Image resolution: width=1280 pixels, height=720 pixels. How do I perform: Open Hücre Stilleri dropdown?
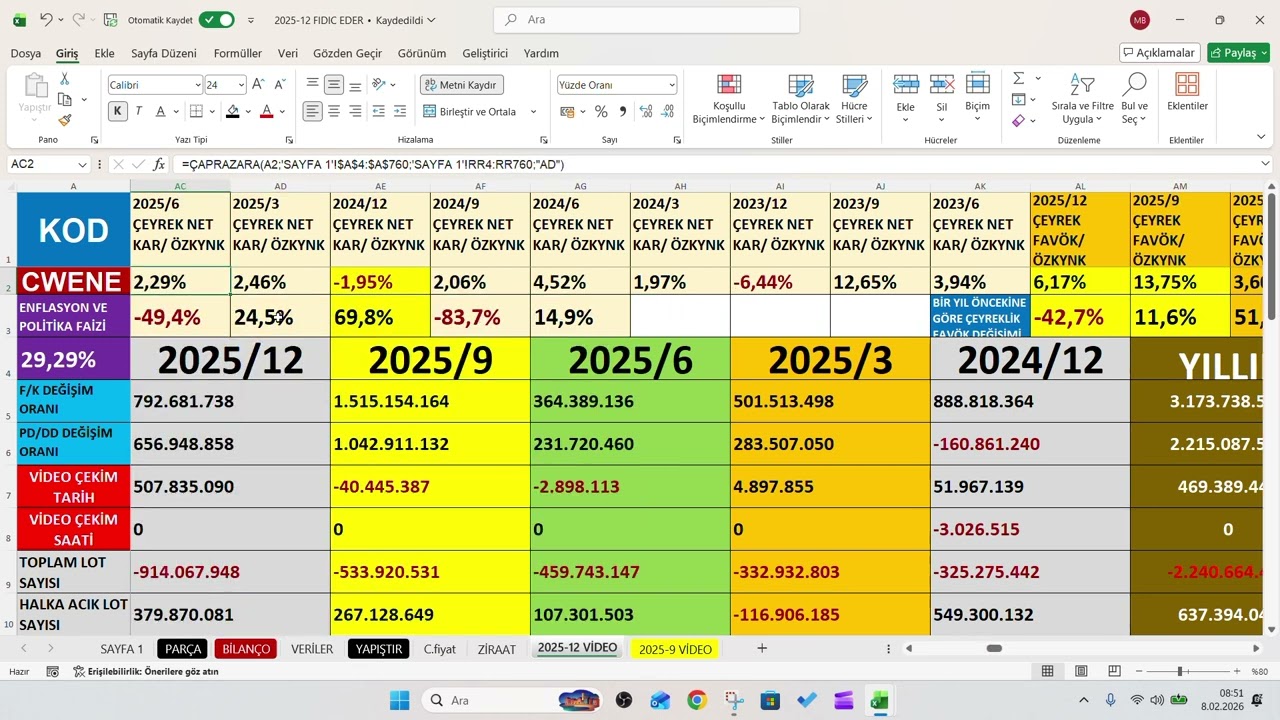click(854, 99)
